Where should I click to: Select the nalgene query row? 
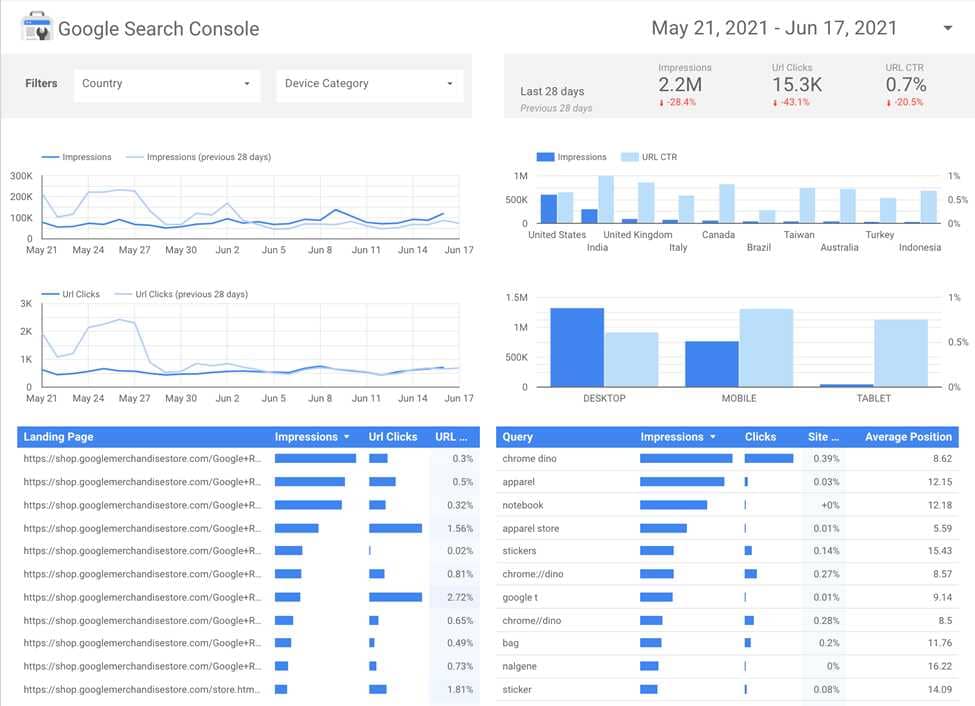click(727, 666)
